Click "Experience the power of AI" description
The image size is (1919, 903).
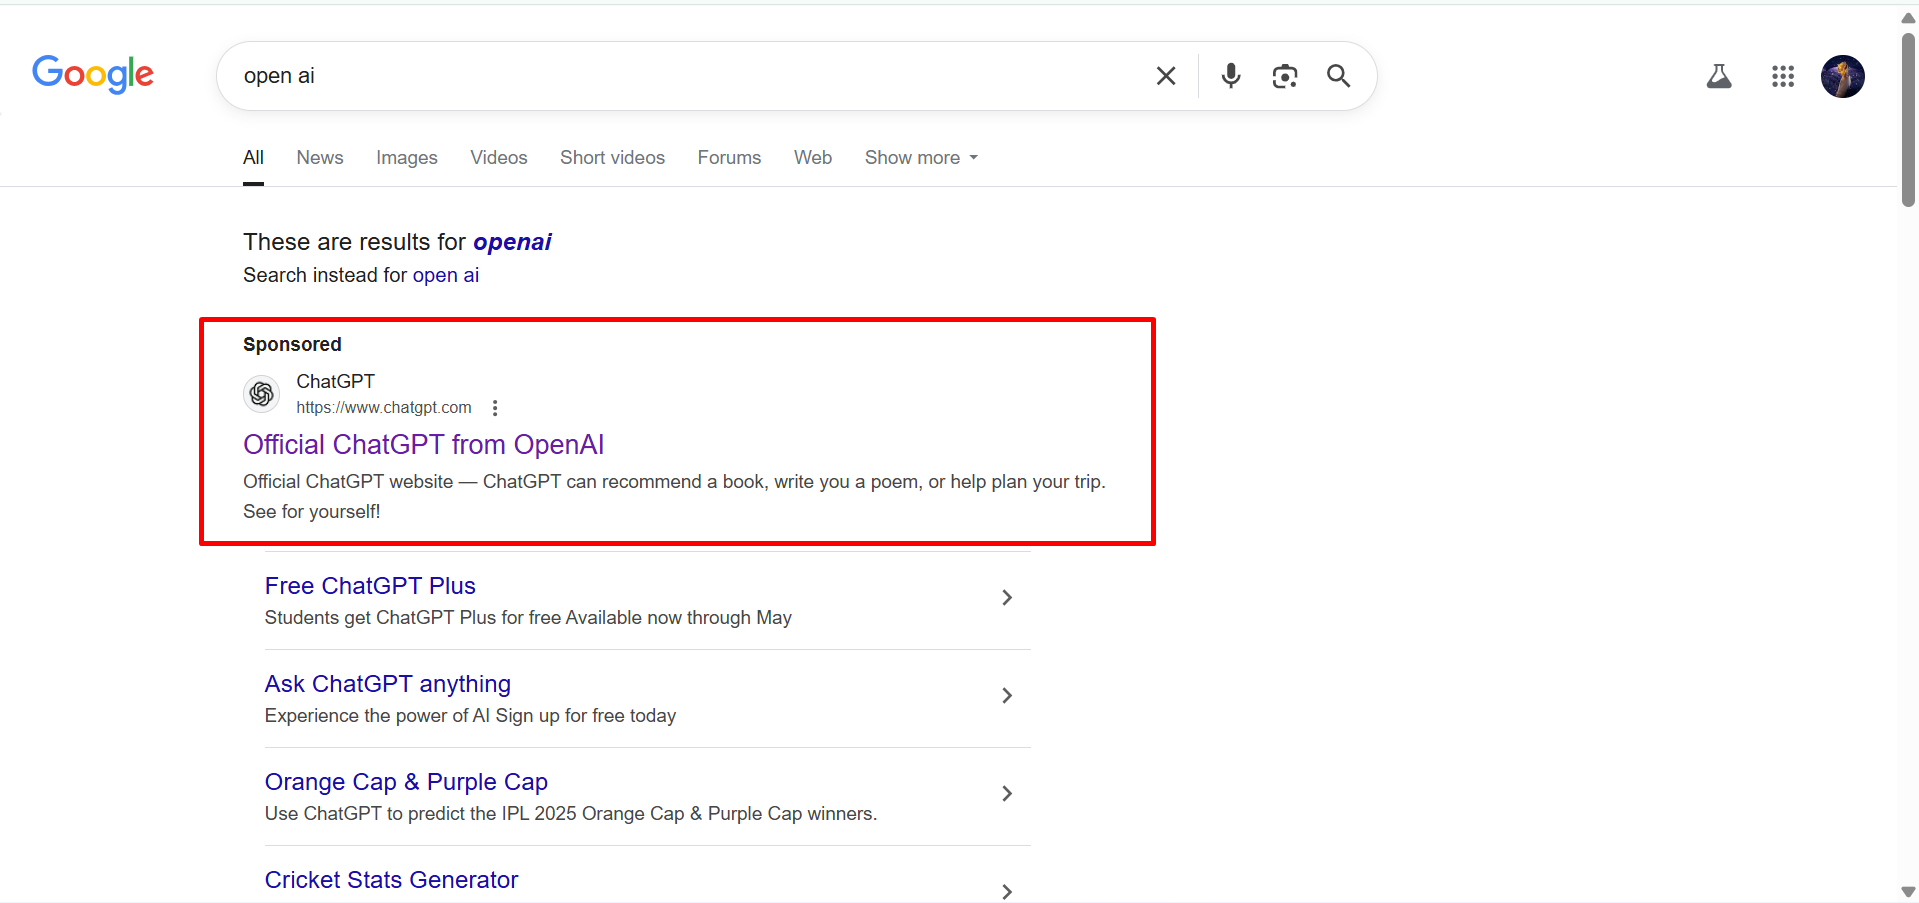[x=470, y=716]
